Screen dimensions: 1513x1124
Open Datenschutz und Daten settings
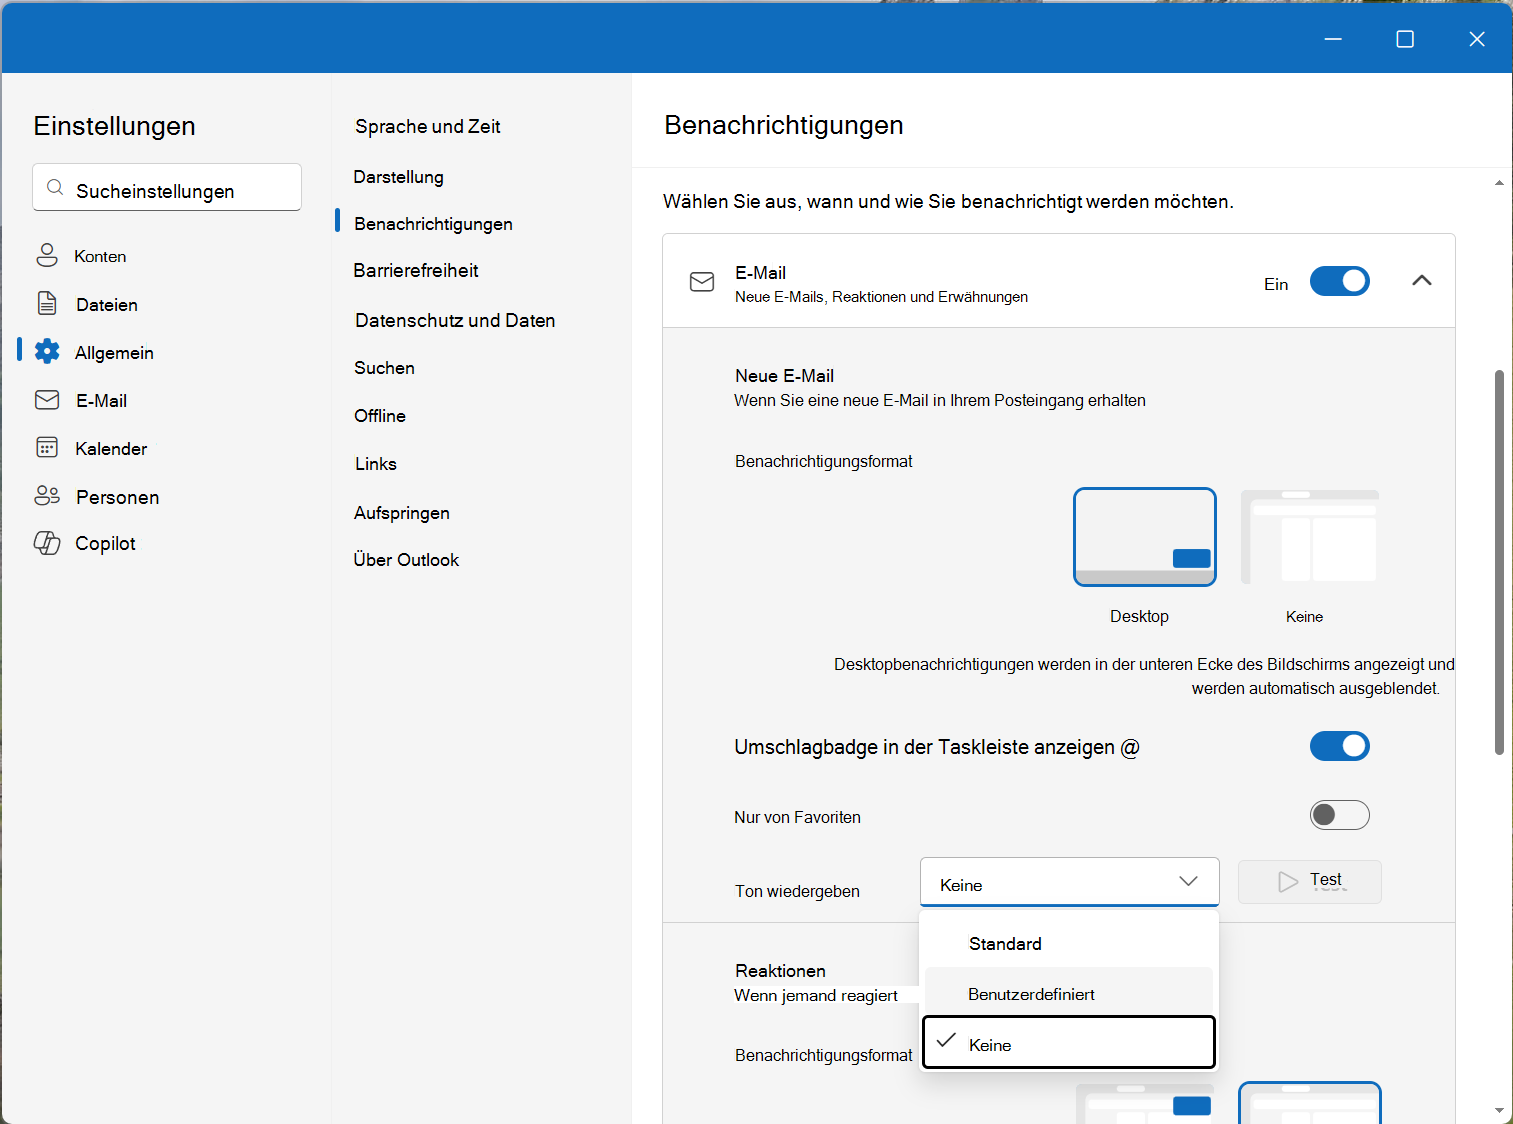click(x=455, y=321)
